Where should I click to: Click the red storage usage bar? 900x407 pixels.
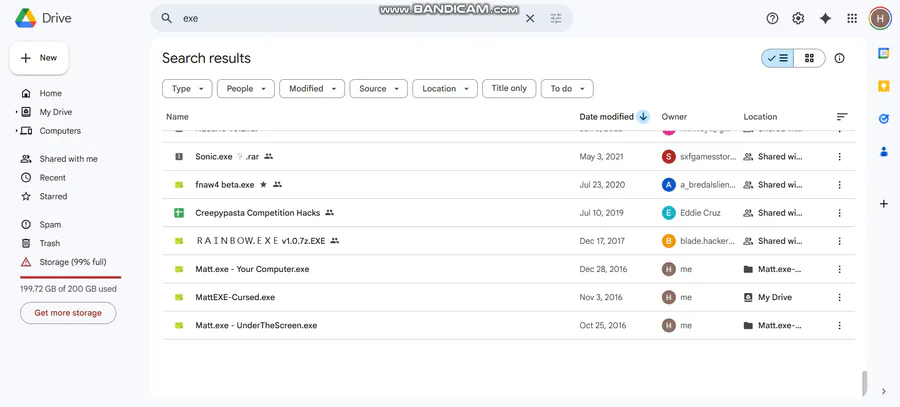point(71,277)
